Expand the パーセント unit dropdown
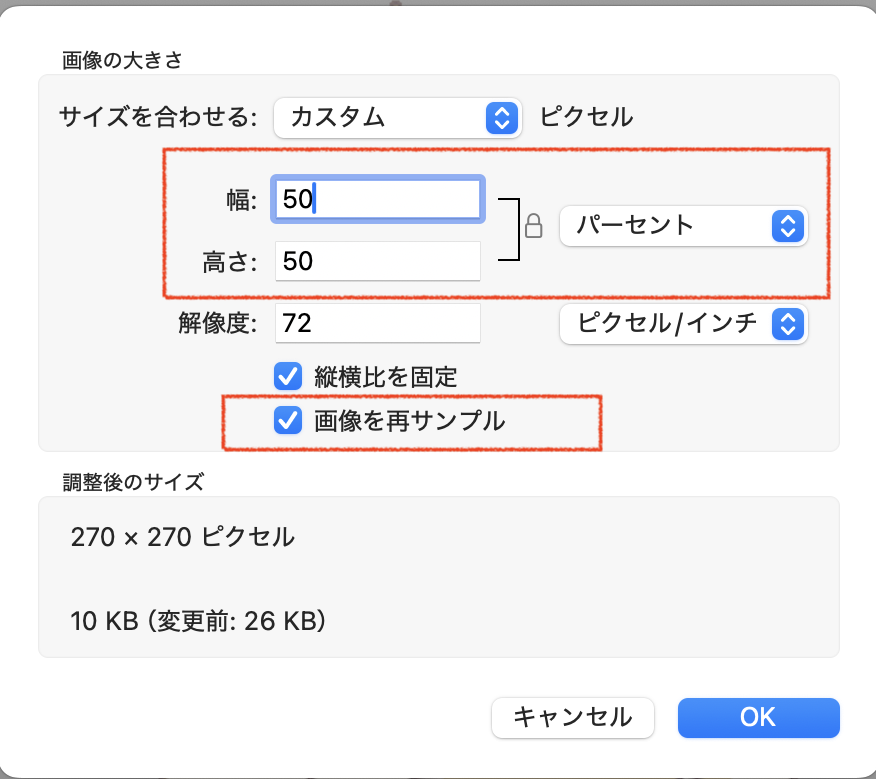Viewport: 876px width, 779px height. (x=683, y=225)
